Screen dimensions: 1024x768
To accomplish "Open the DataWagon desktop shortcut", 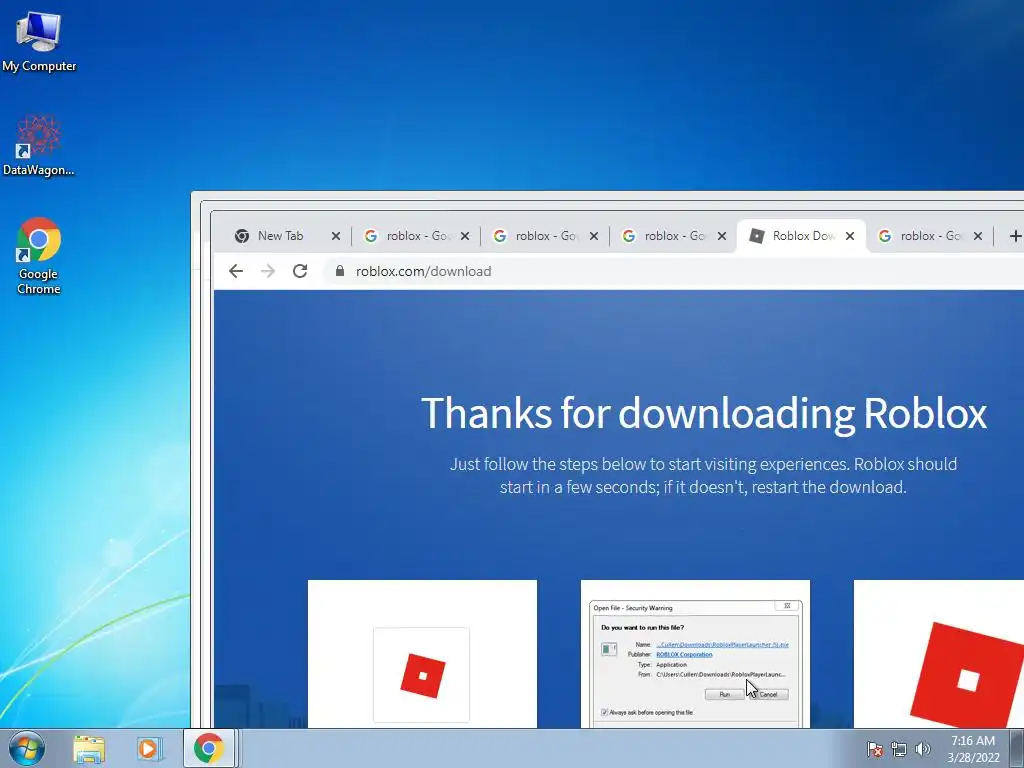I will click(x=39, y=145).
